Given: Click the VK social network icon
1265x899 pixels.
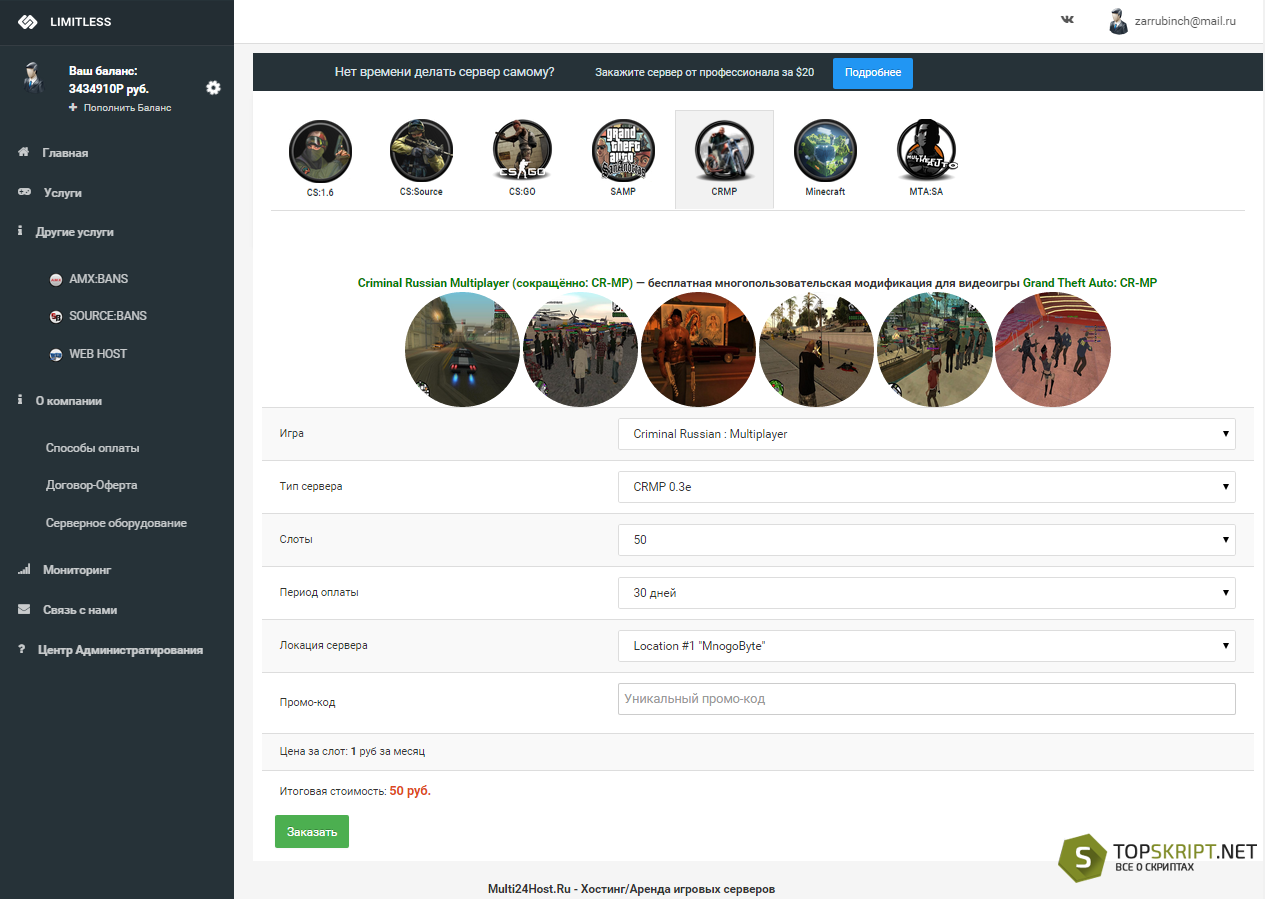Looking at the screenshot, I should click(1067, 19).
